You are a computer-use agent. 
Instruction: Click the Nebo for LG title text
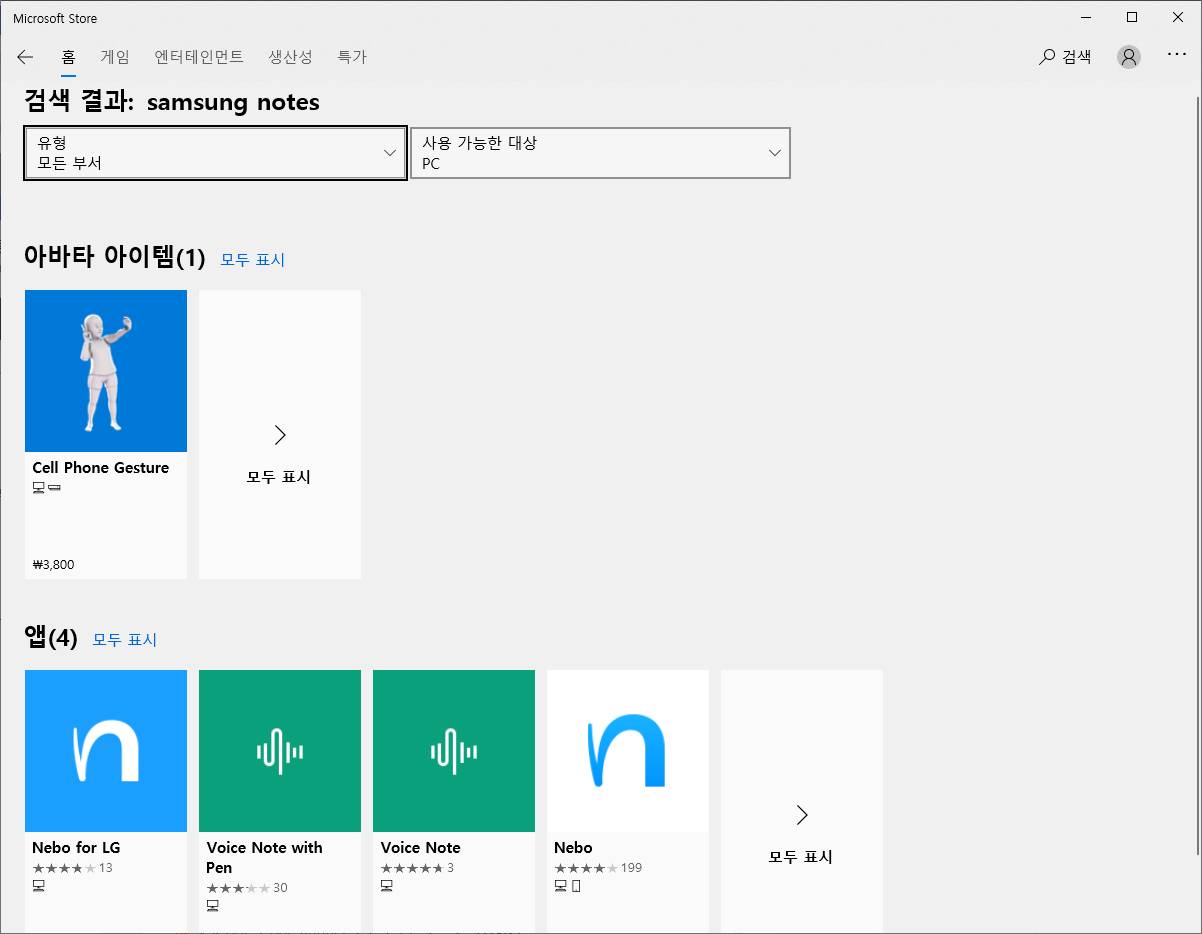(x=77, y=848)
